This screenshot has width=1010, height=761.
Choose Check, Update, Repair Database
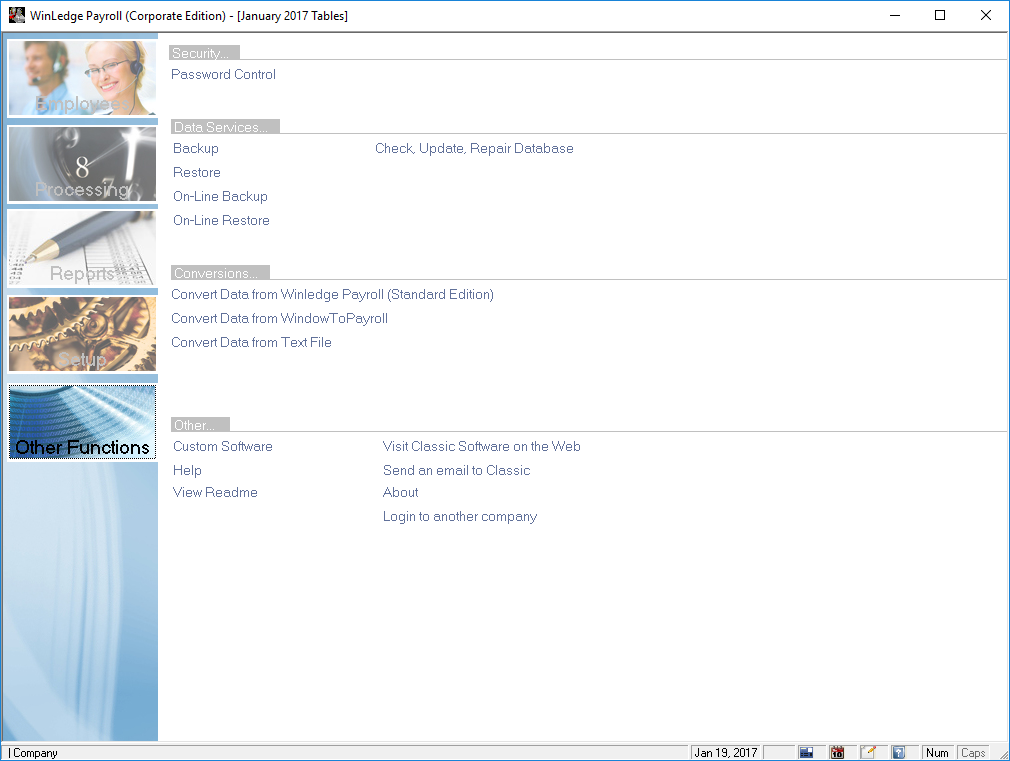pos(474,149)
